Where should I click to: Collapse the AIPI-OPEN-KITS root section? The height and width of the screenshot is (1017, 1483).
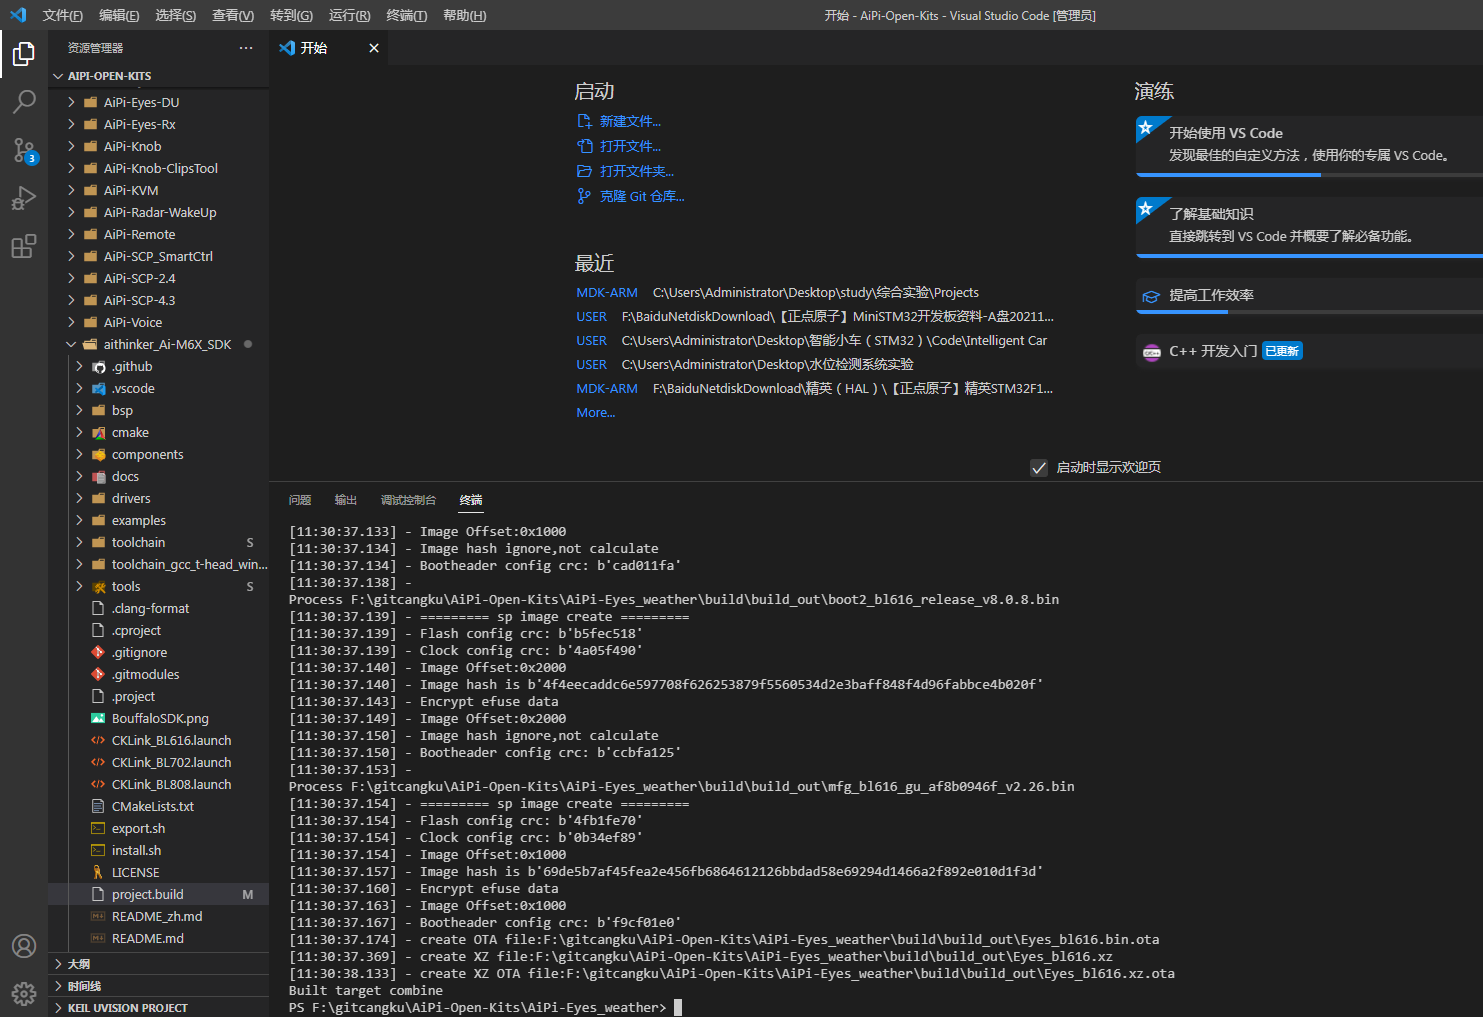pyautogui.click(x=58, y=76)
